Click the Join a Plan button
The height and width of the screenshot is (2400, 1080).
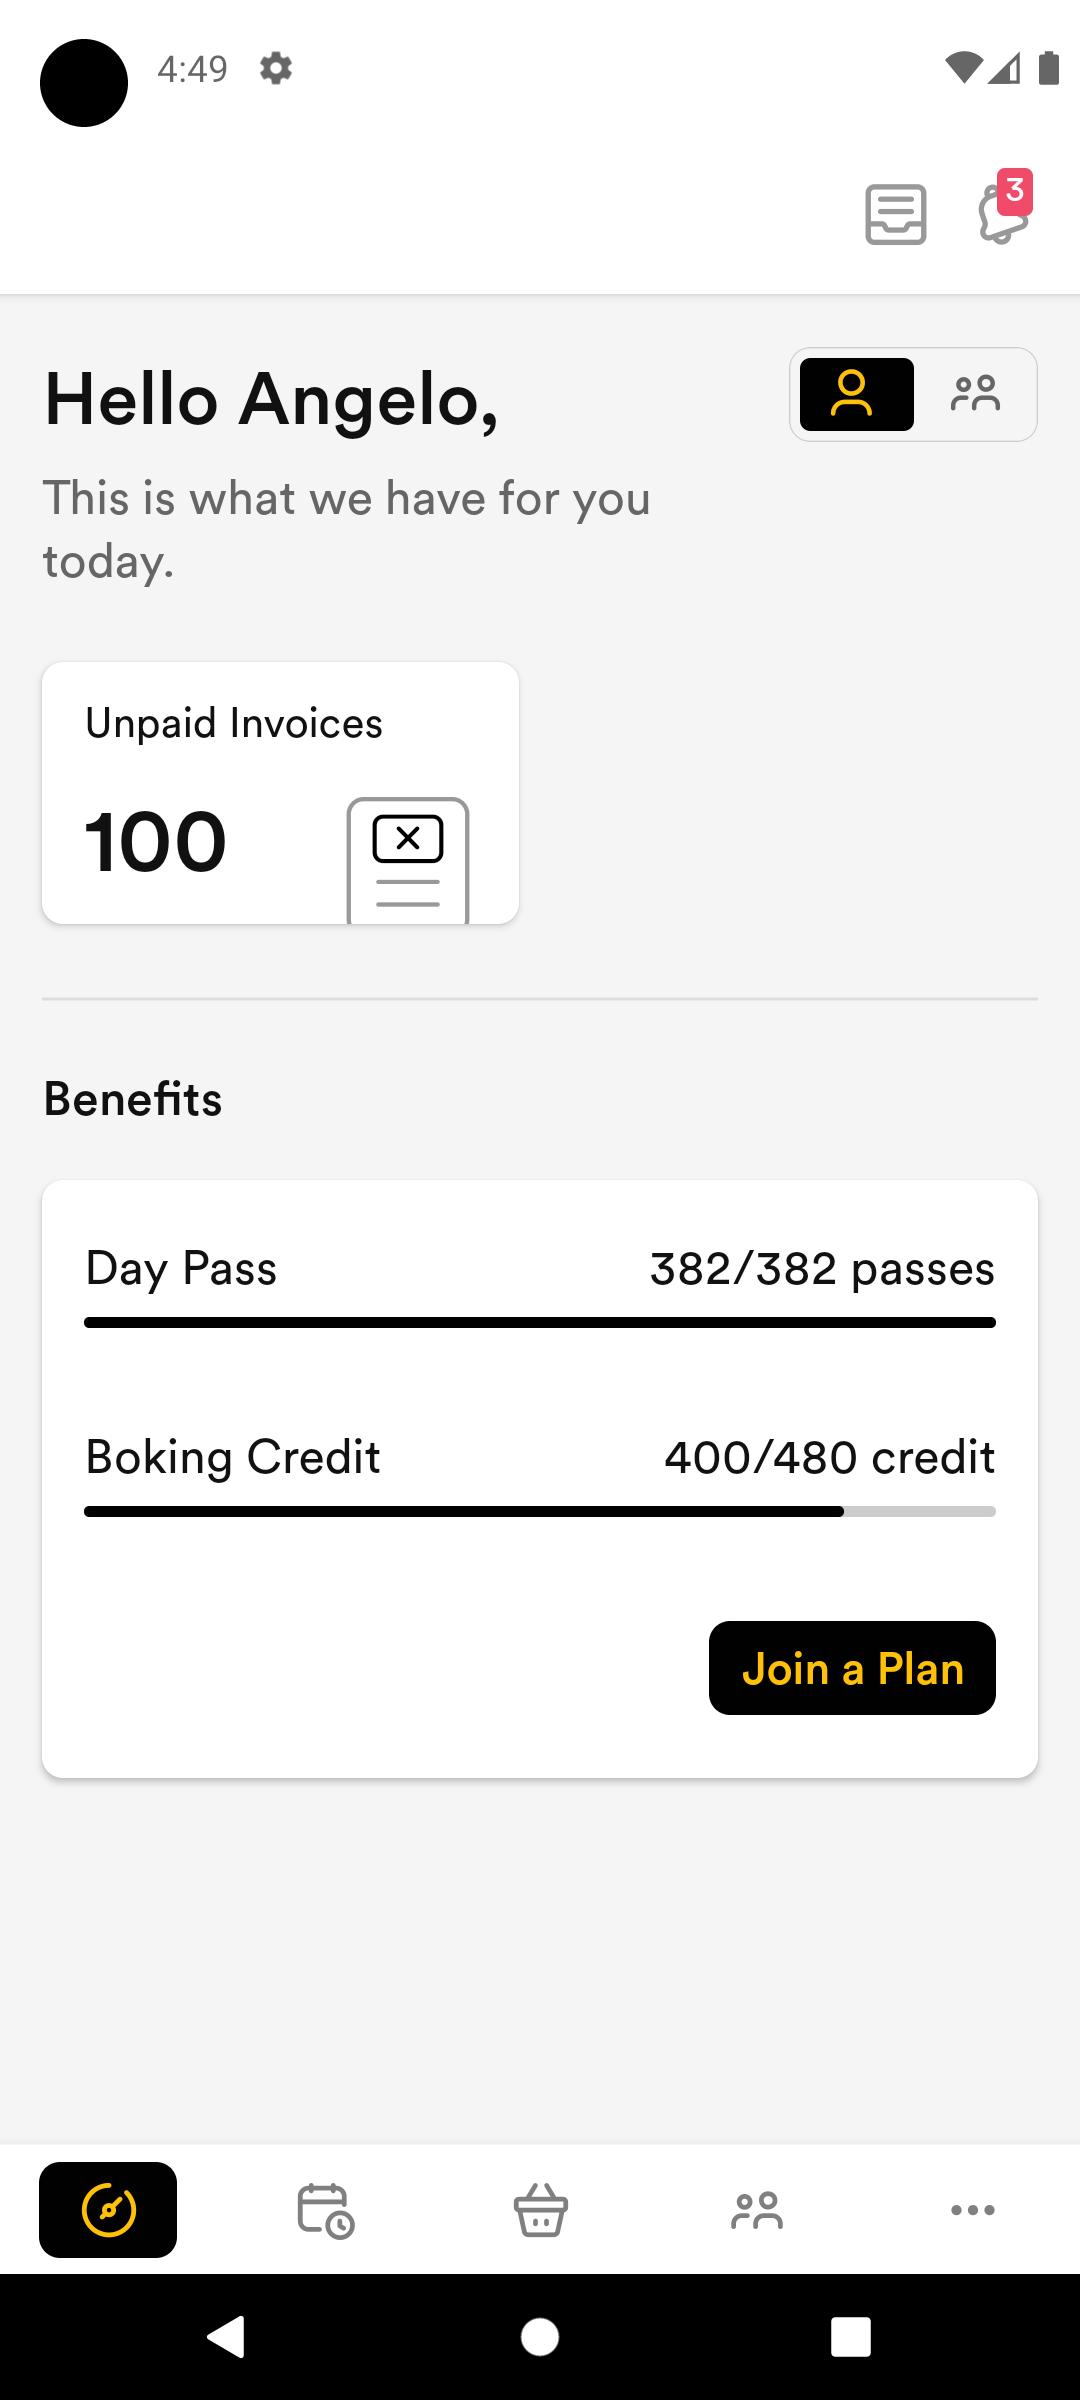pos(852,1668)
